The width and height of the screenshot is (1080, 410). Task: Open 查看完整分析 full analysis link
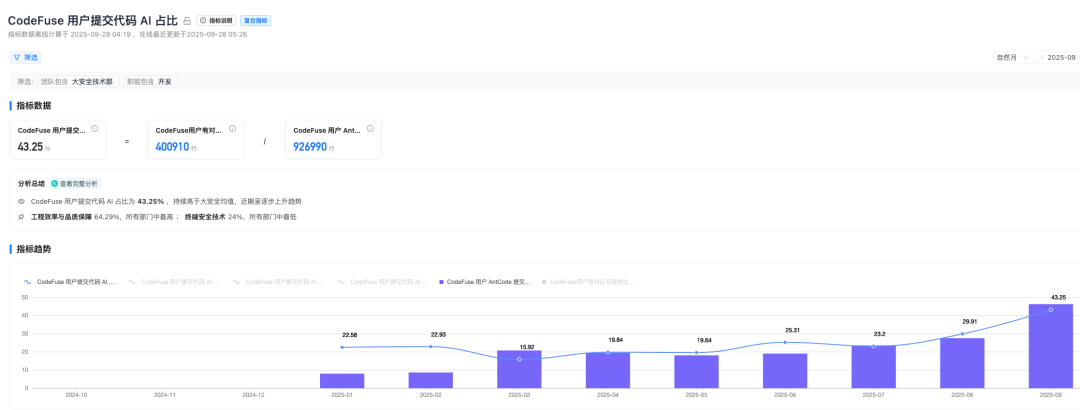76,184
